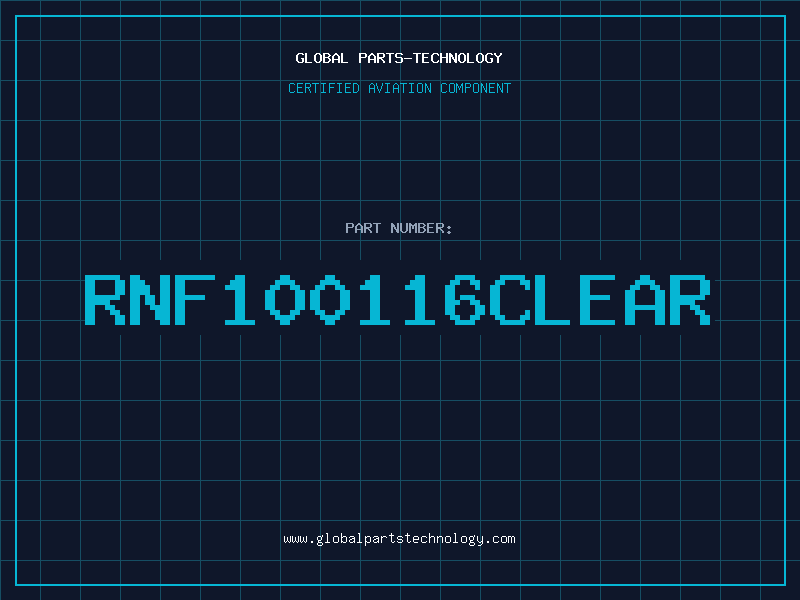
Task: Click the word PARTS in the heading
Action: pyautogui.click(x=380, y=58)
